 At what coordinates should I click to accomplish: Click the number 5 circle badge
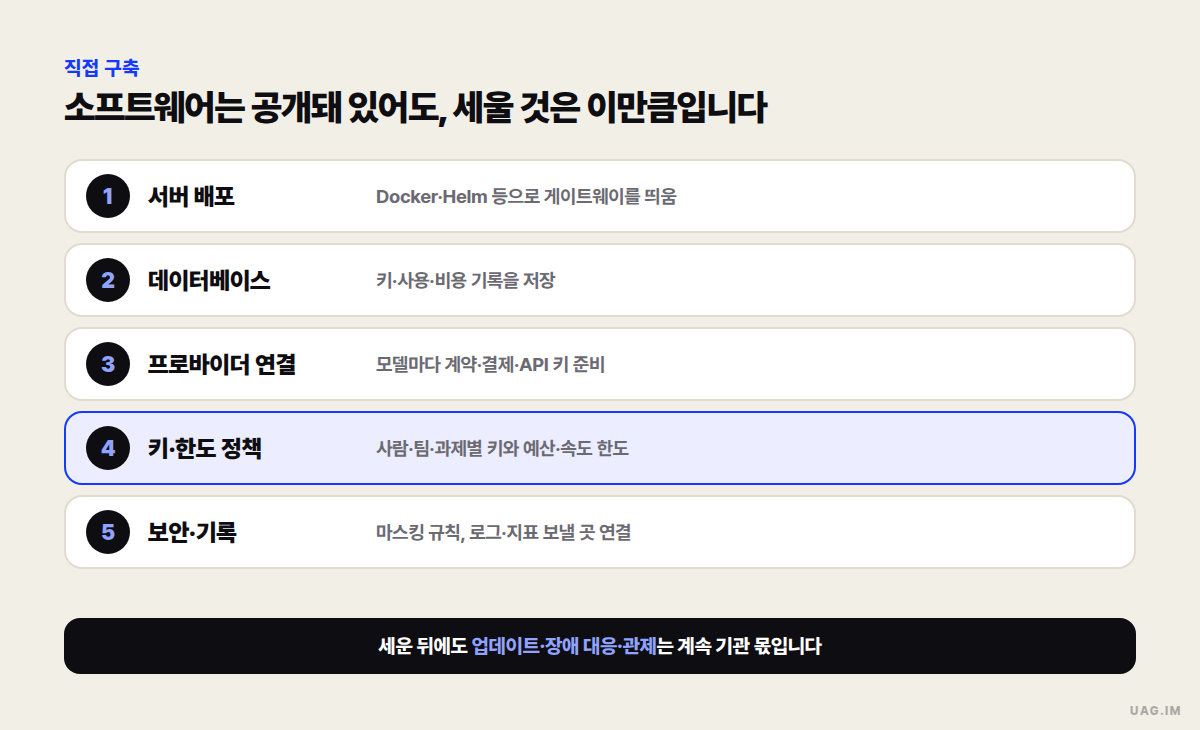click(108, 532)
